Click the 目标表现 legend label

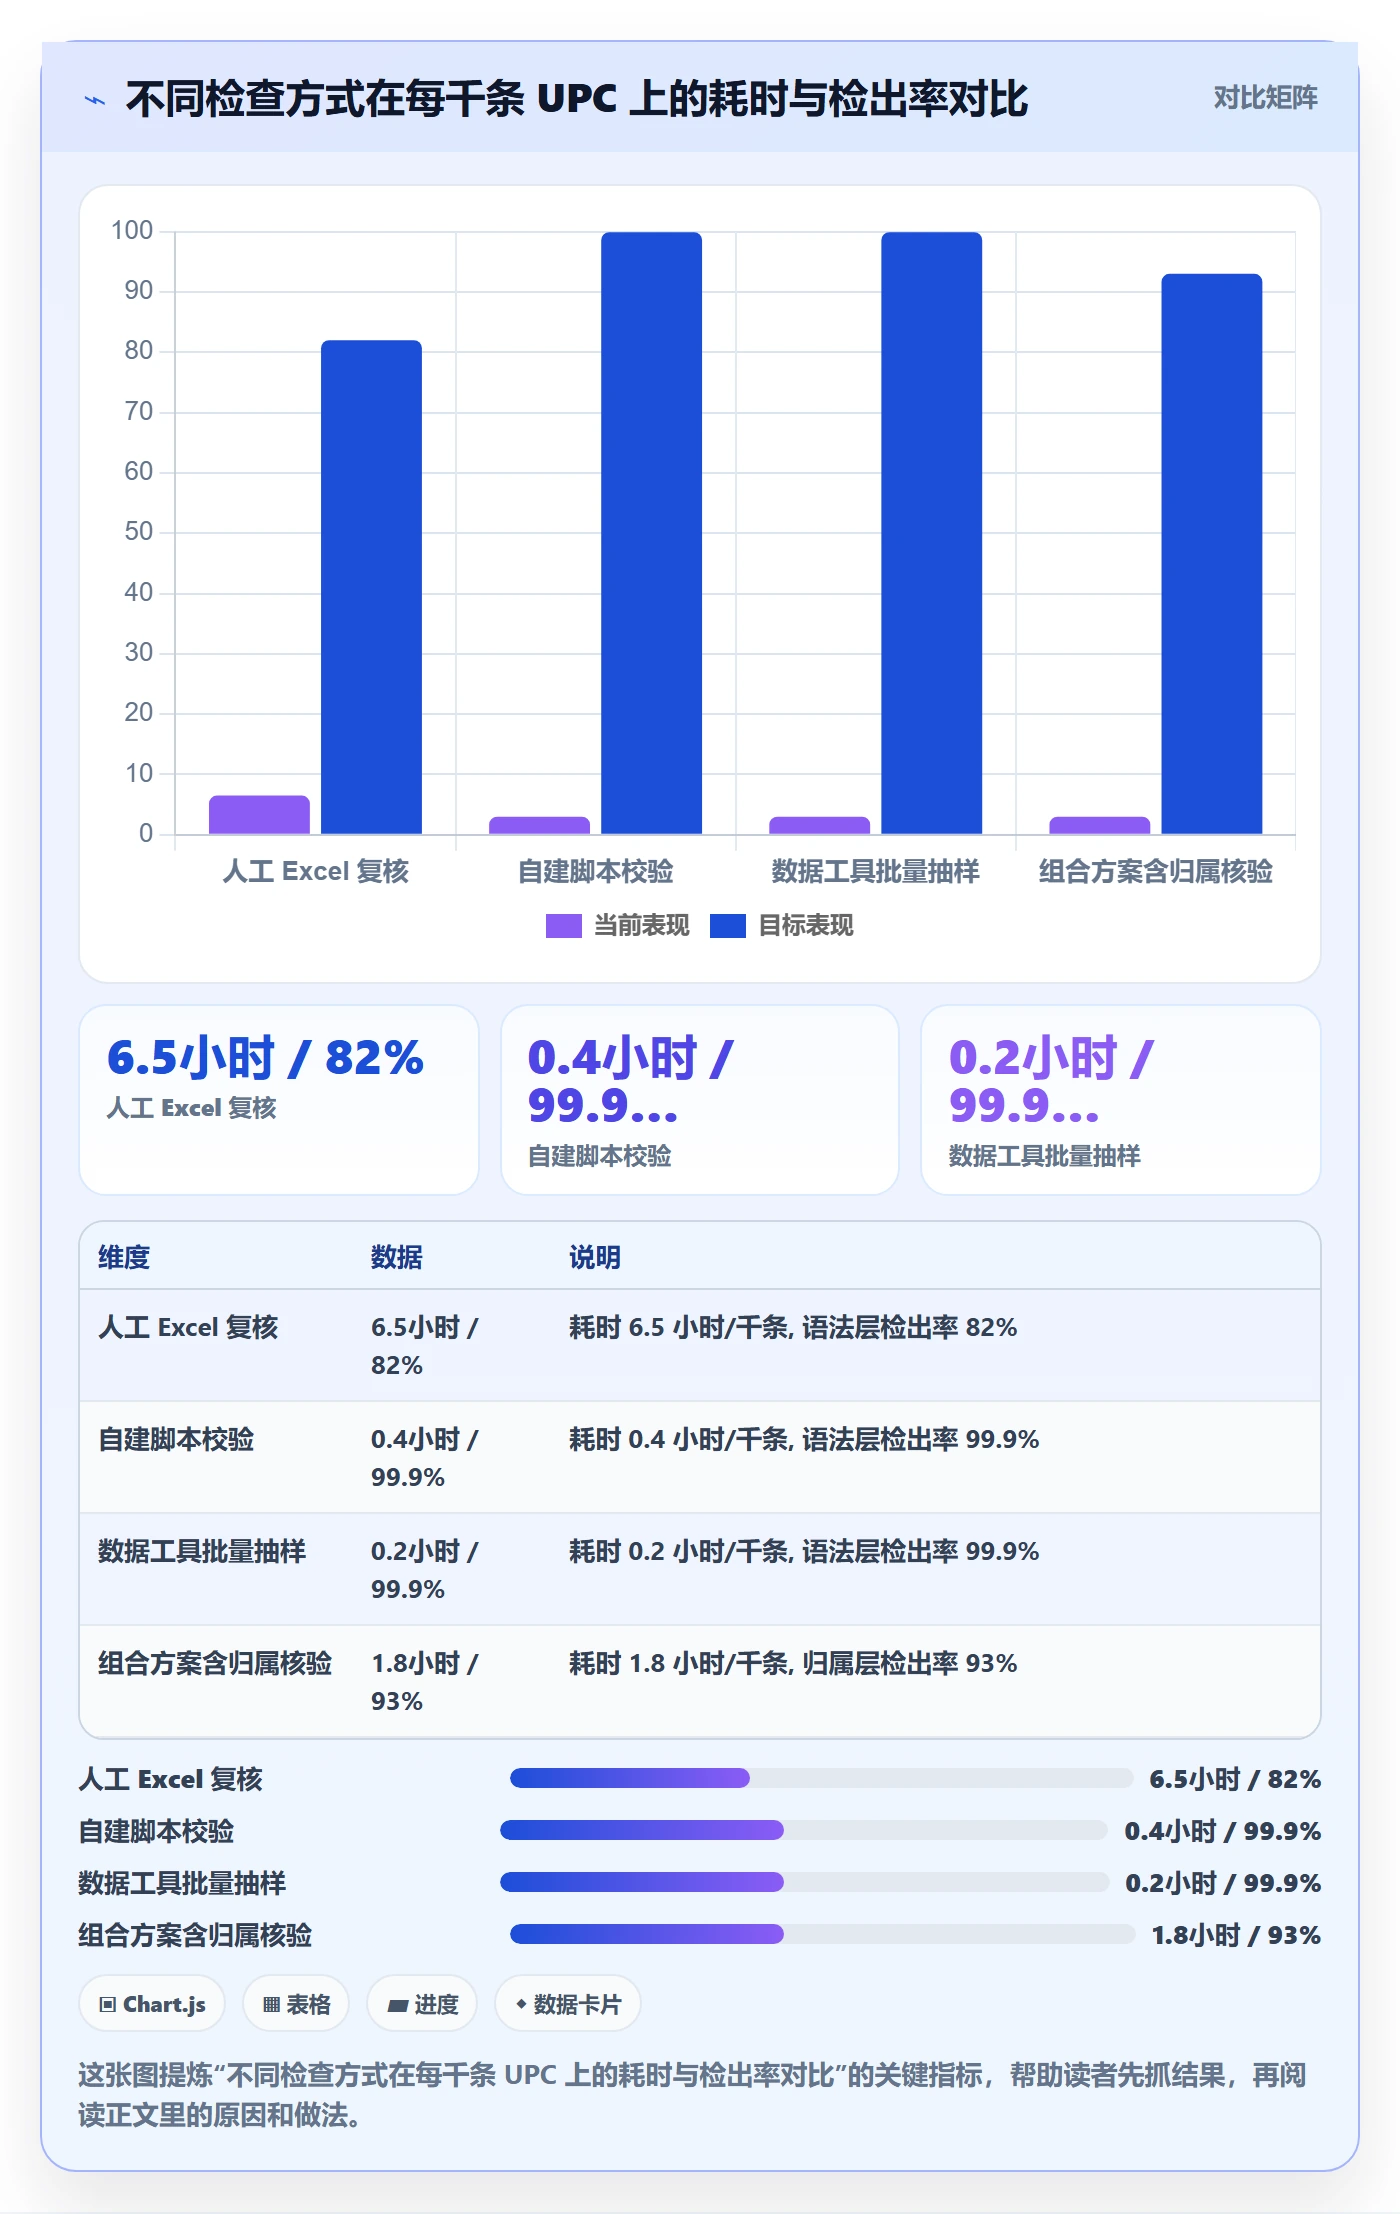[805, 926]
